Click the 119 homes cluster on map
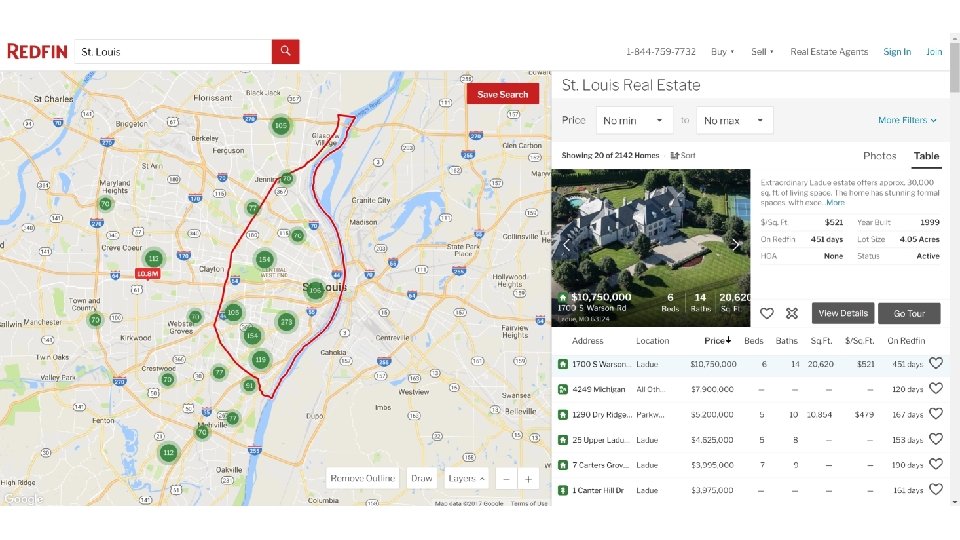The height and width of the screenshot is (540, 960). point(261,359)
